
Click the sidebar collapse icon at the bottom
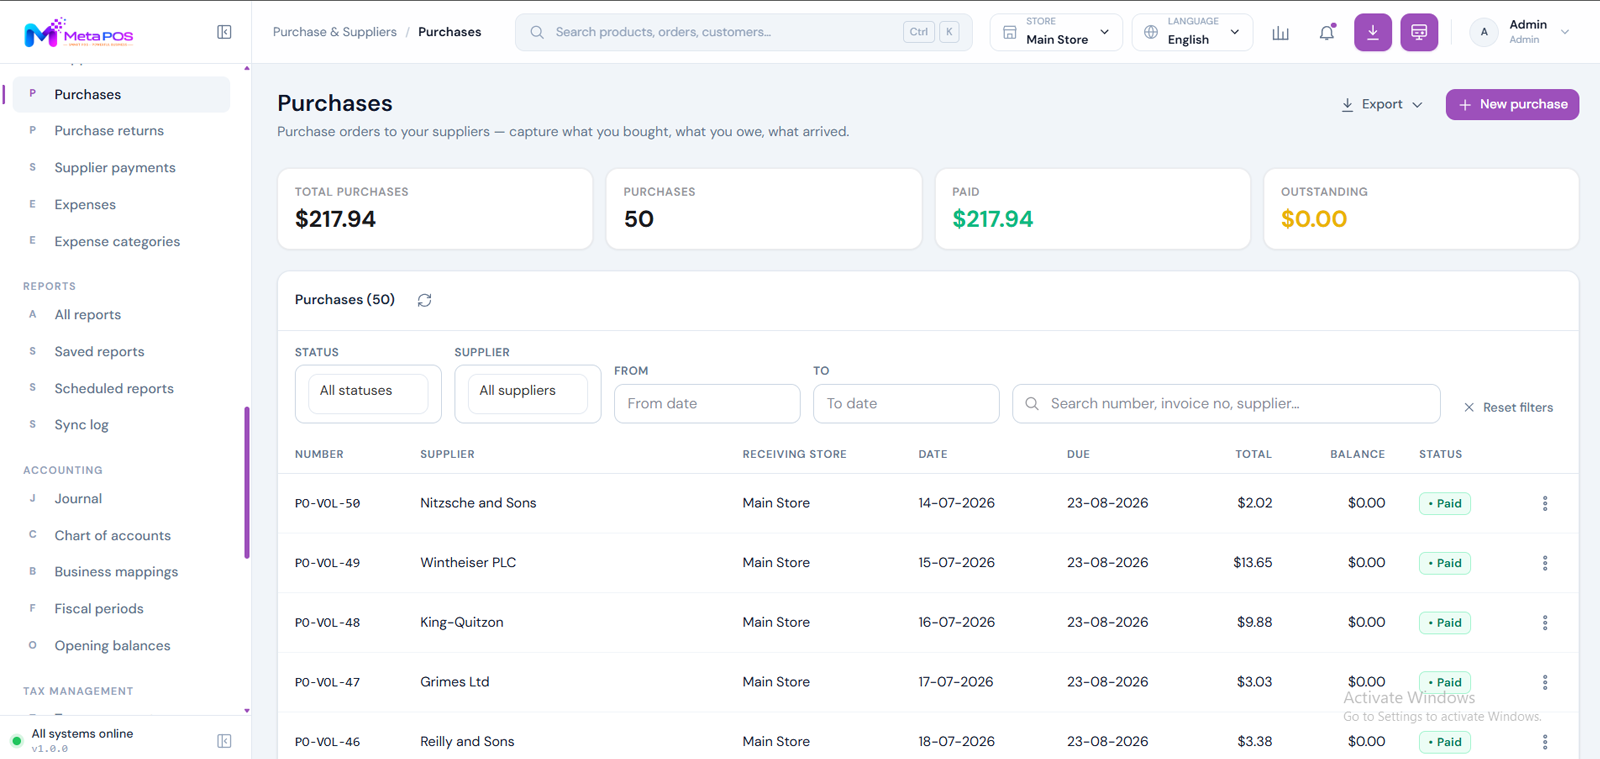[x=224, y=741]
